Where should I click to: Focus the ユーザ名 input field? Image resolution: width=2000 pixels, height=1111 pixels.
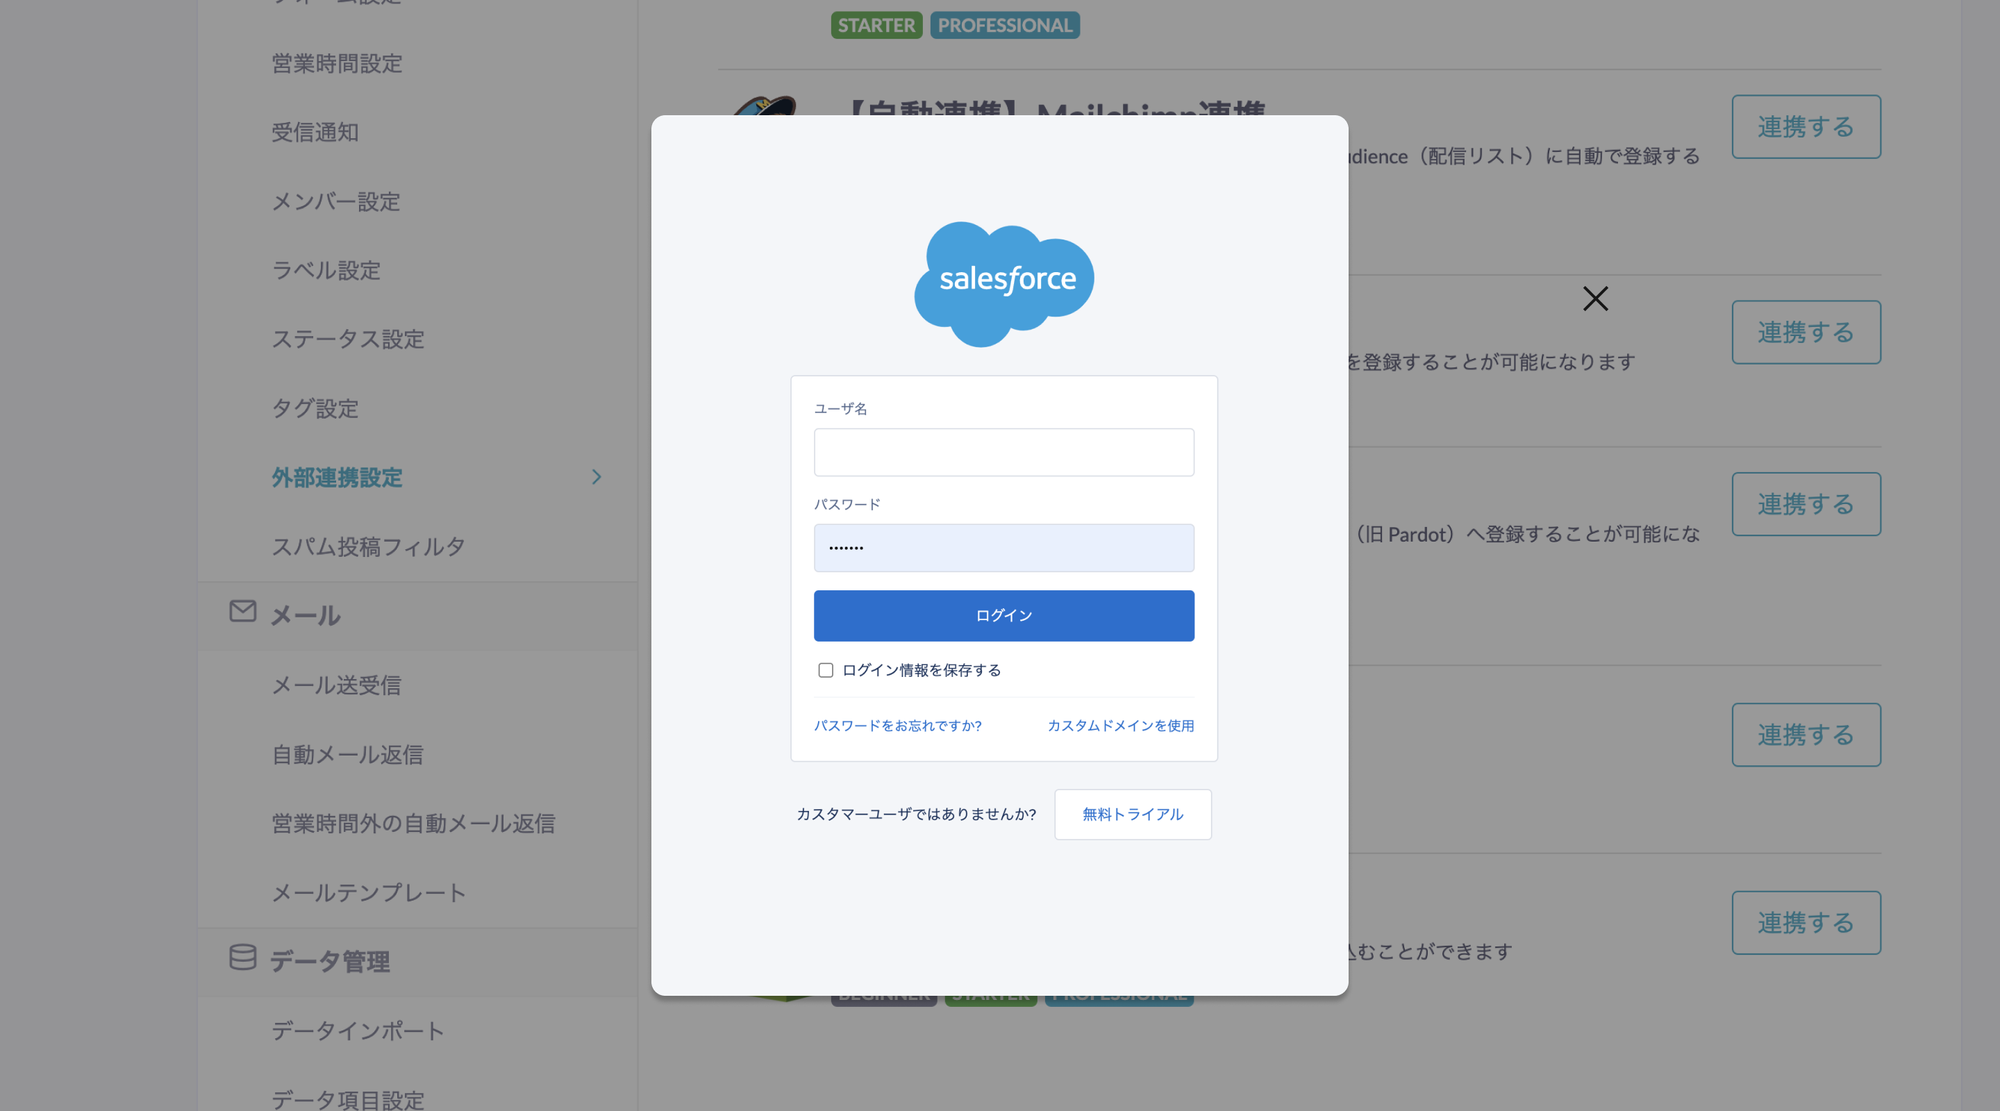[1004, 452]
